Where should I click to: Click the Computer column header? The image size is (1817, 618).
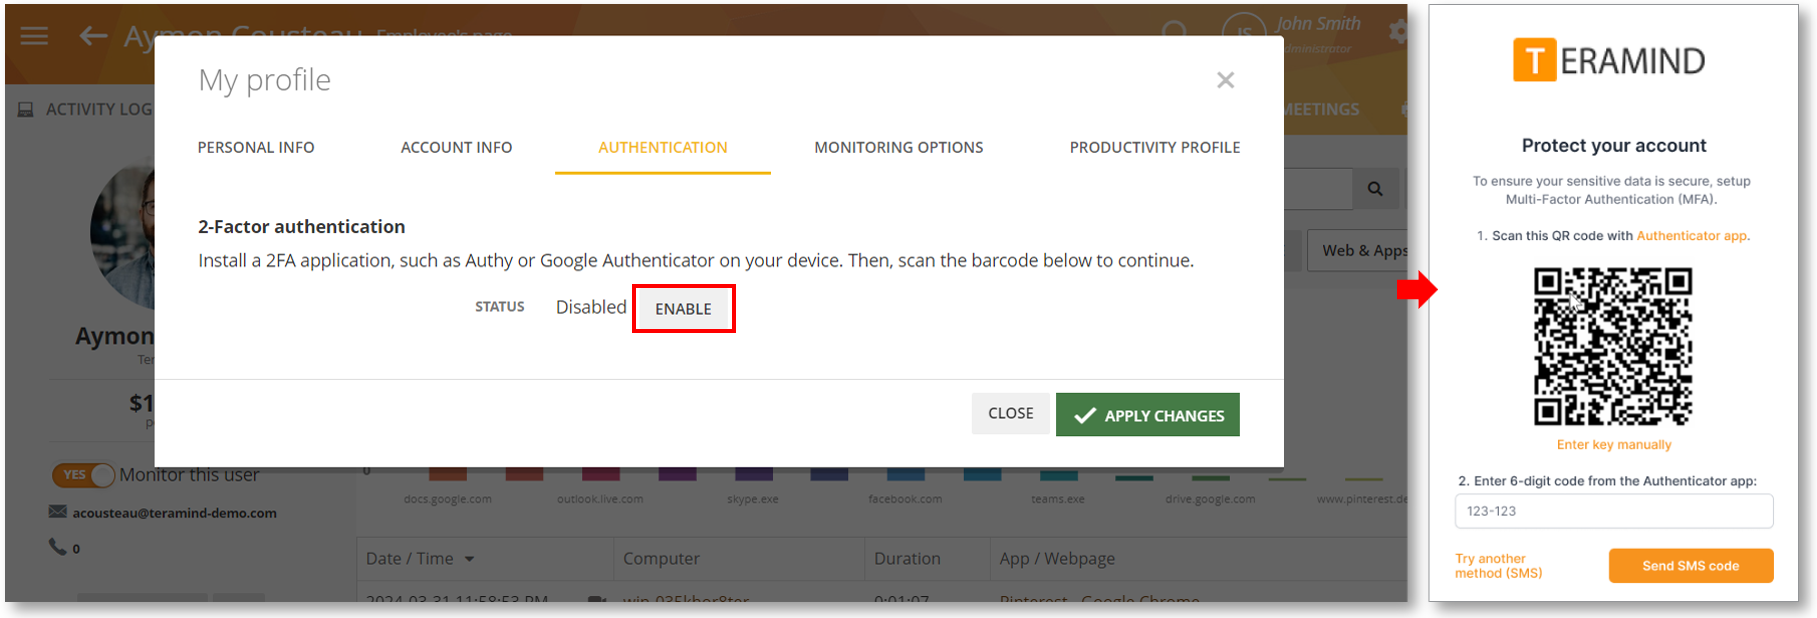pos(661,559)
